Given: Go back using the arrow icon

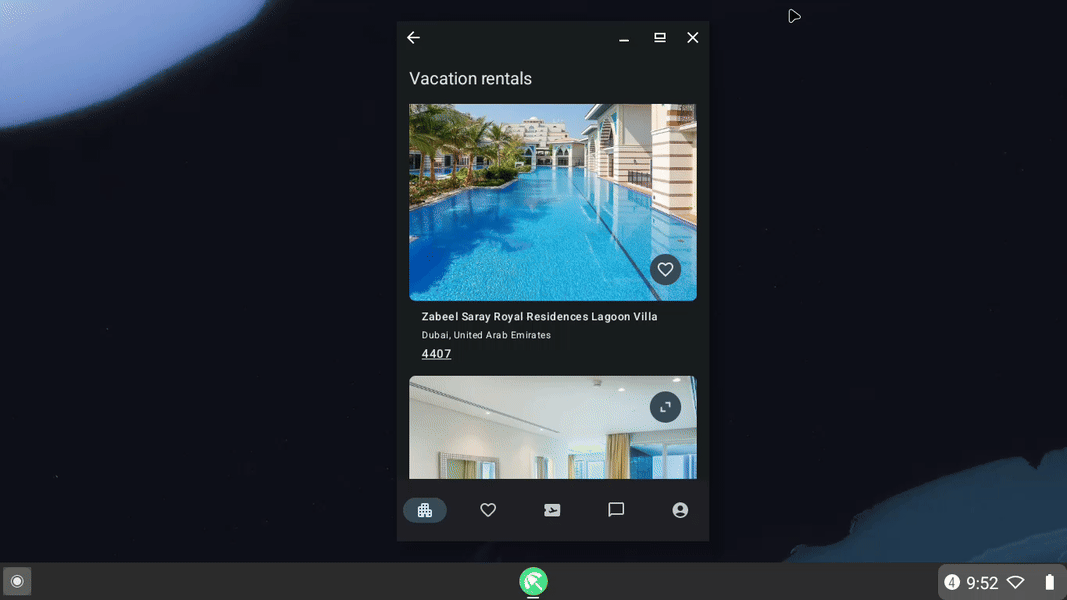Looking at the screenshot, I should 413,37.
